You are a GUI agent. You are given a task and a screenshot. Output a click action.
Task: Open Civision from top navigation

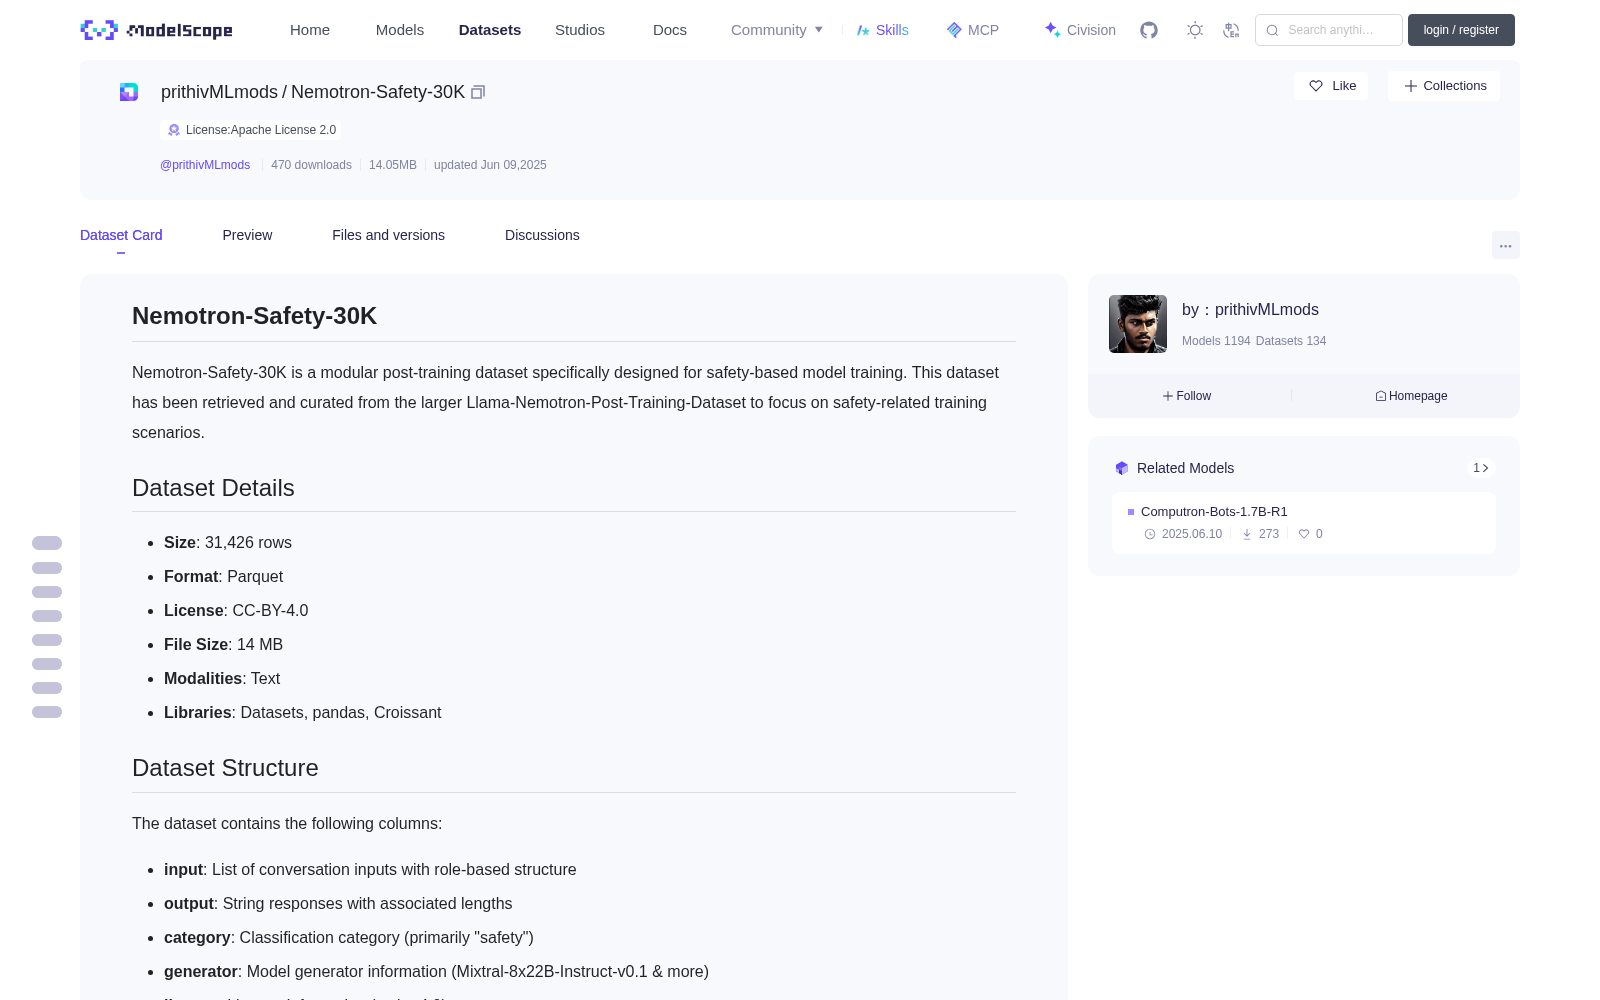pyautogui.click(x=1080, y=30)
